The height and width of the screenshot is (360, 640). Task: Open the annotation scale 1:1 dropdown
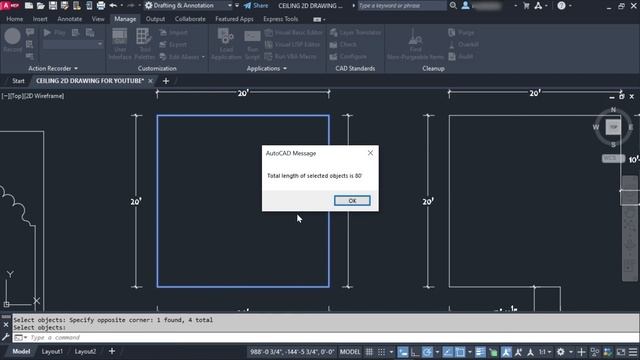point(544,351)
